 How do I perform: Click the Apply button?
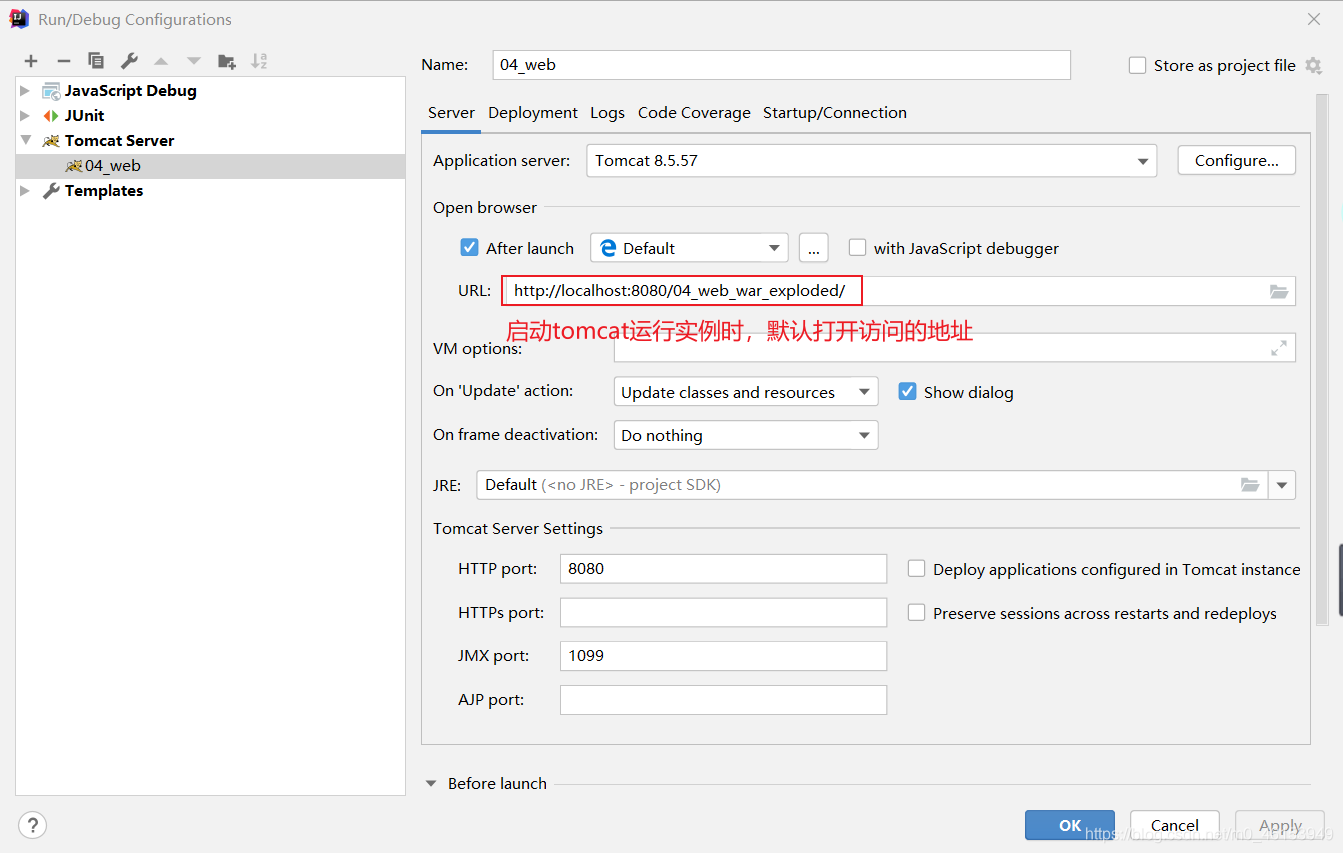pyautogui.click(x=1280, y=825)
